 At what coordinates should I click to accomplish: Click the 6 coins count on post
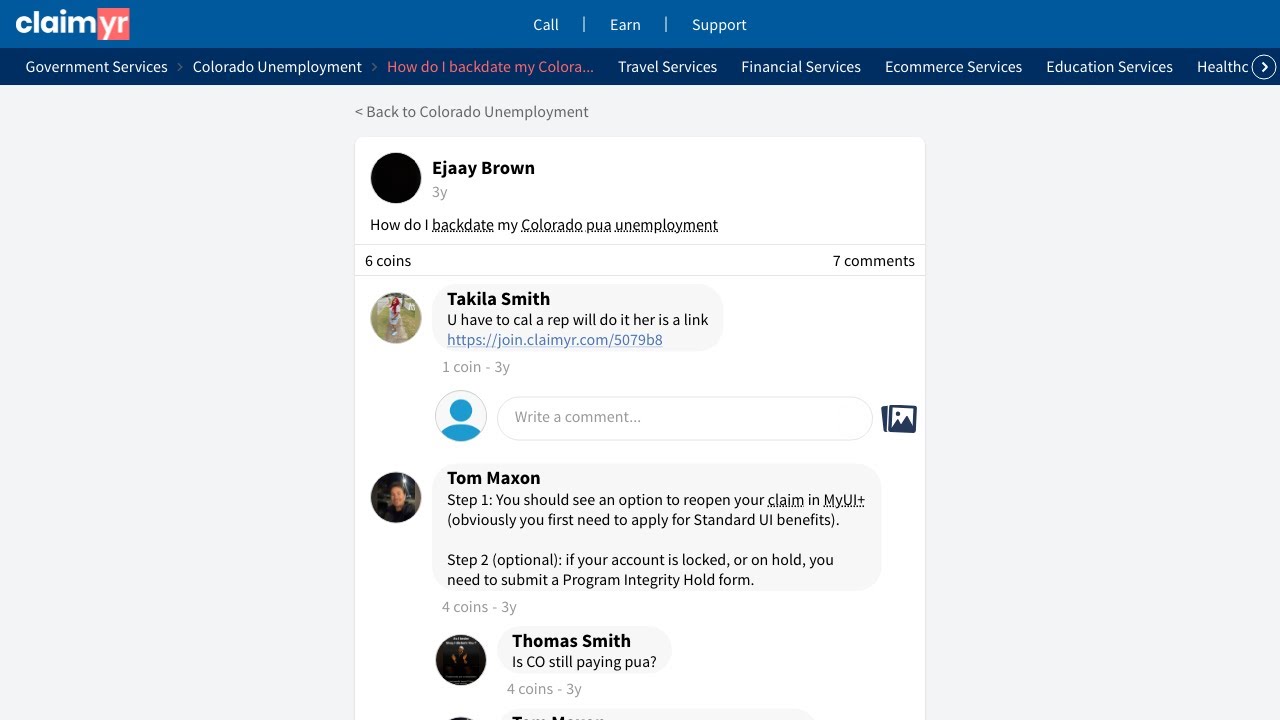point(388,261)
